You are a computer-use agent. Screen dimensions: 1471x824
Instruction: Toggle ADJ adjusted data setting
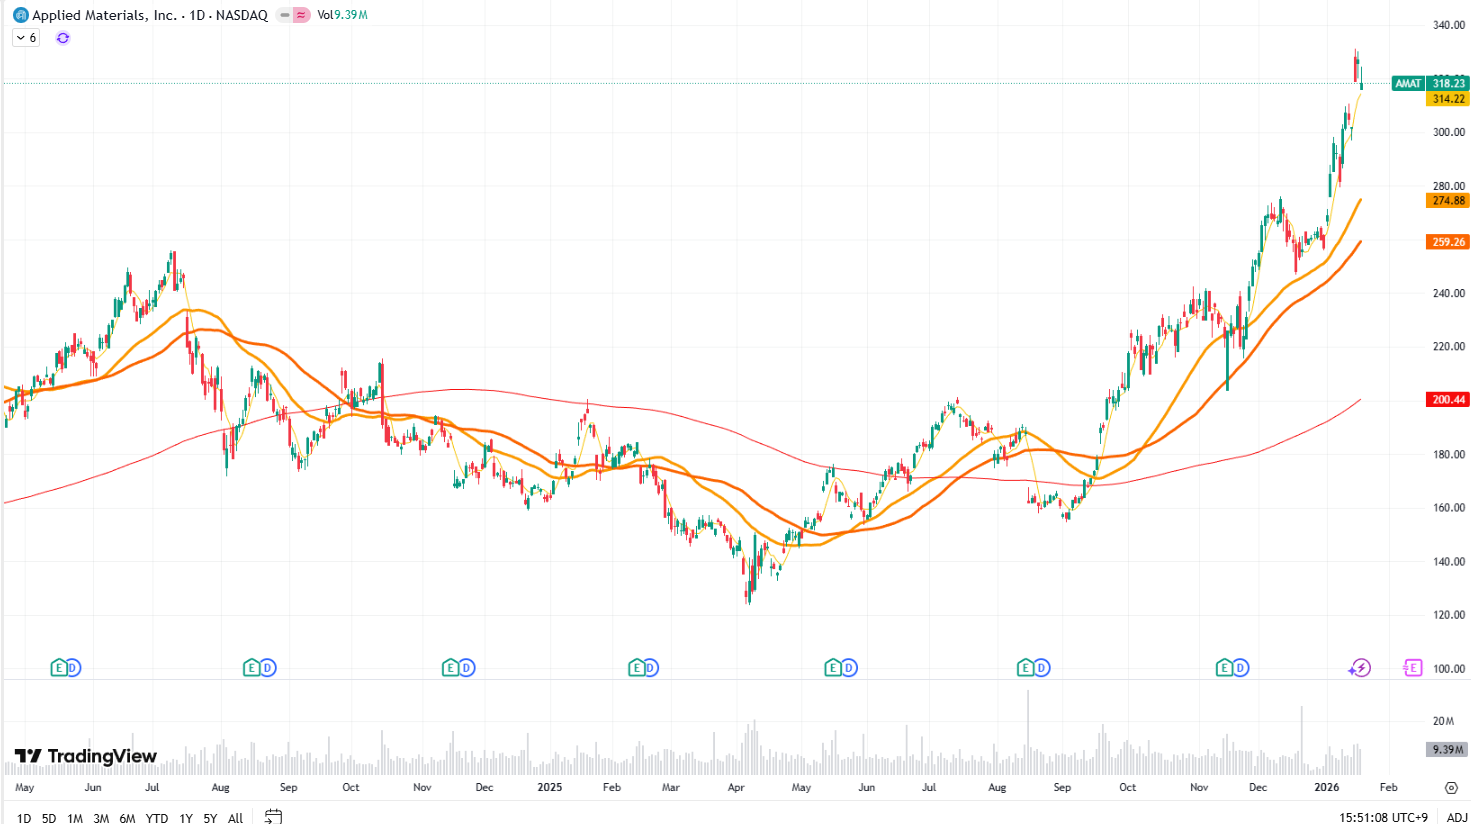tap(1457, 818)
